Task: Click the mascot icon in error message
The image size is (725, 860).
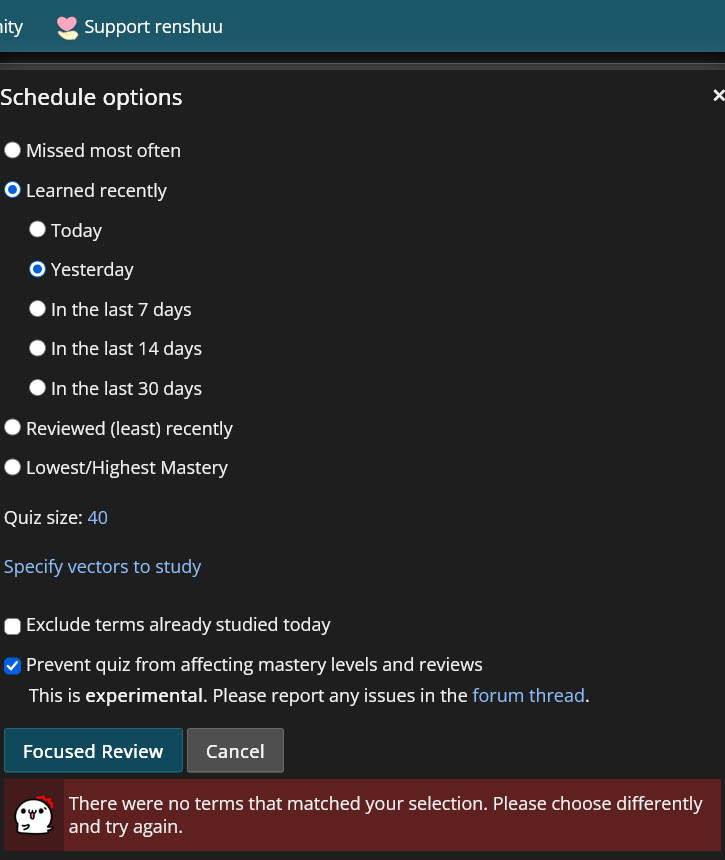Action: click(34, 816)
